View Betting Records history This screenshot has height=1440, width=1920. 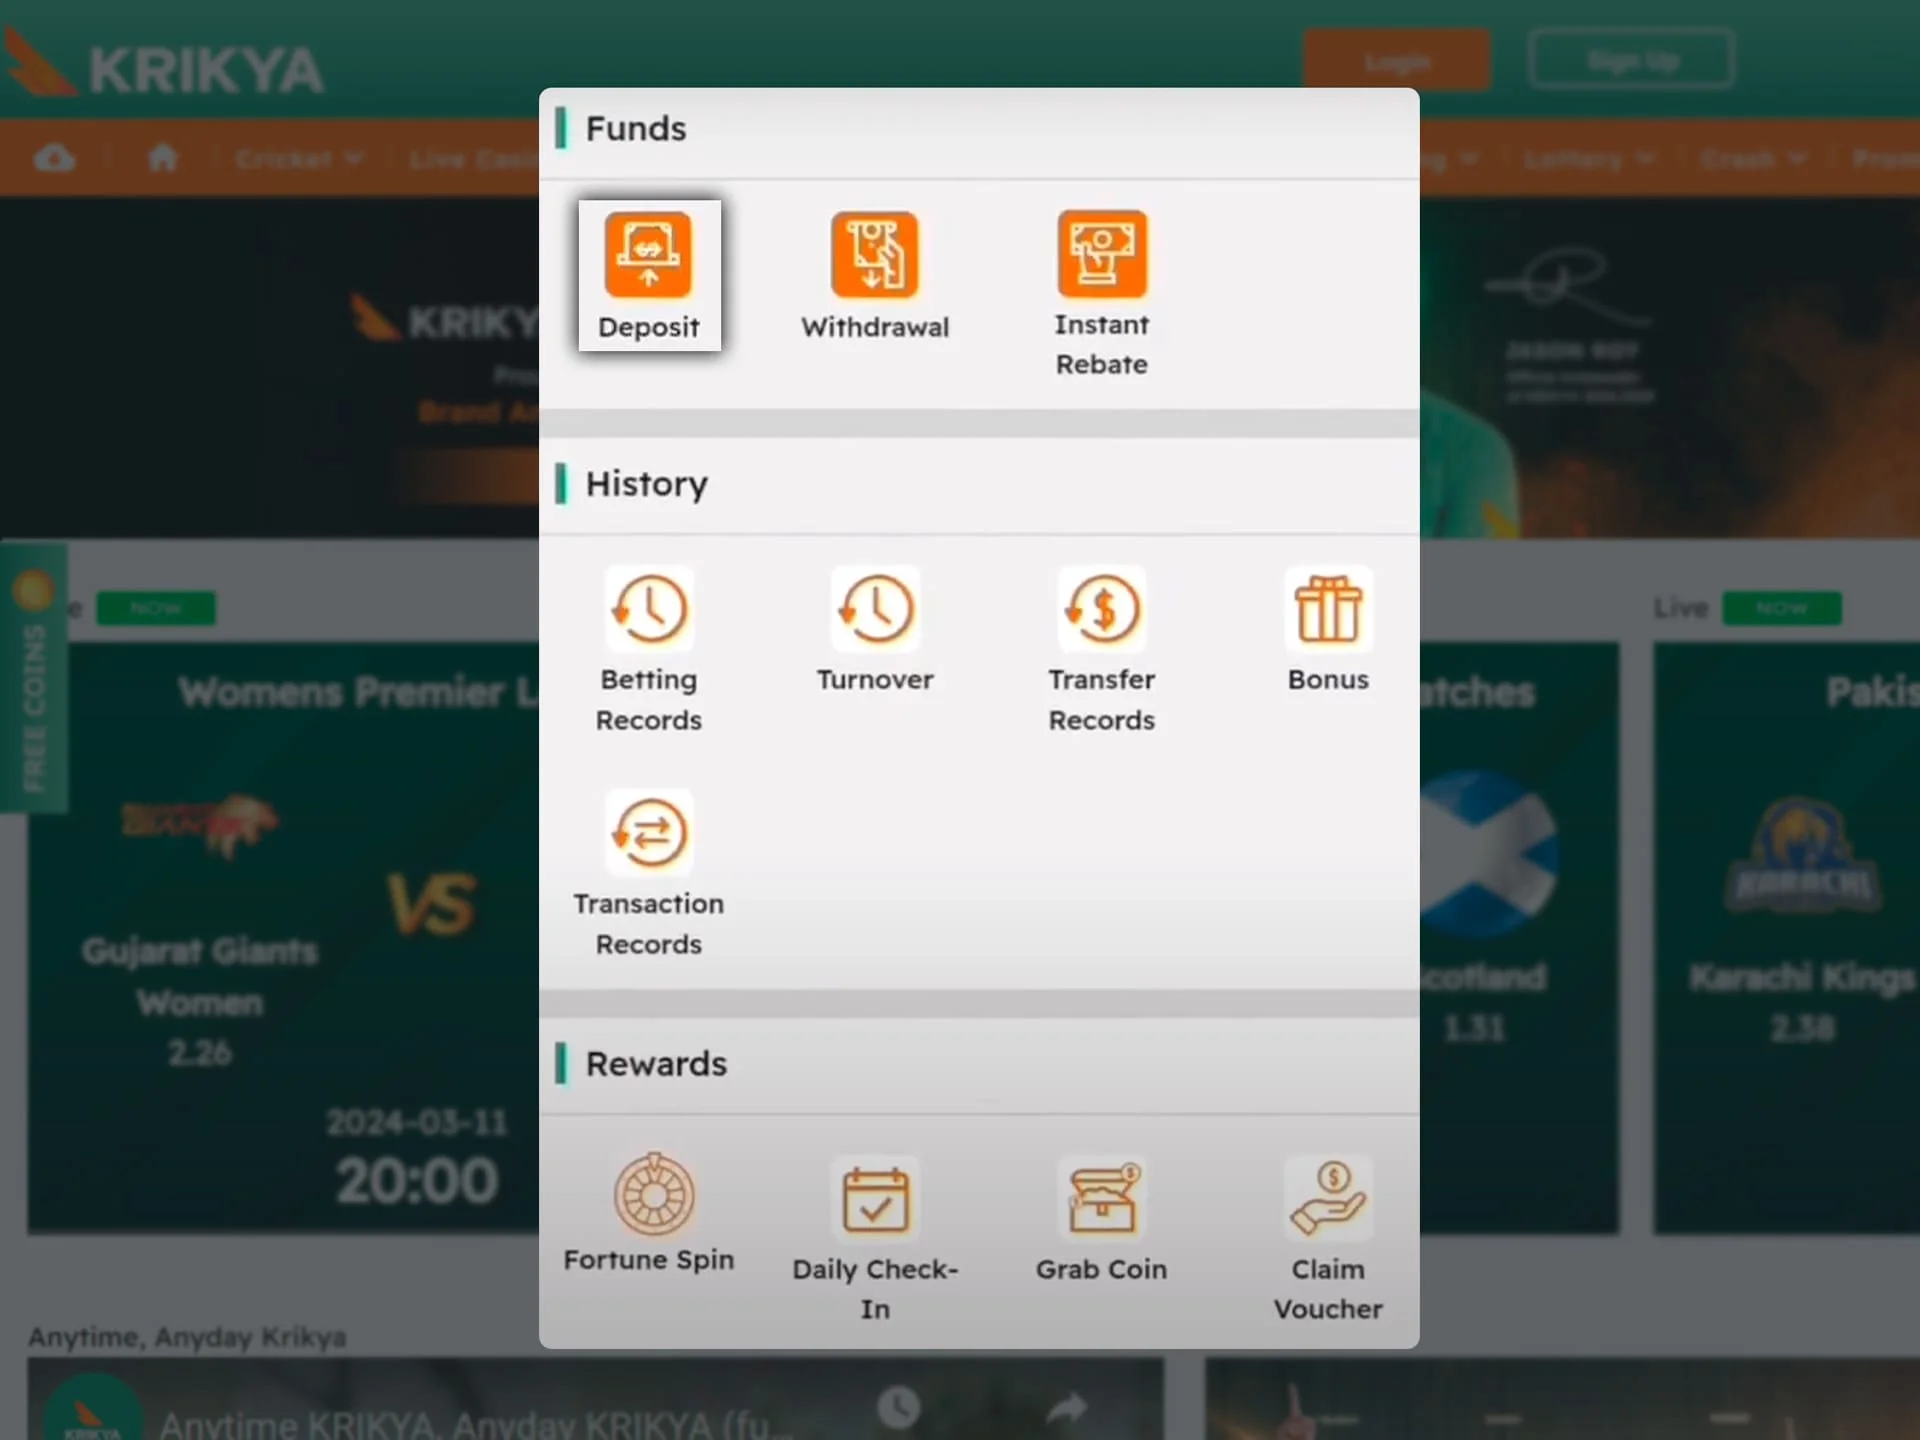649,650
